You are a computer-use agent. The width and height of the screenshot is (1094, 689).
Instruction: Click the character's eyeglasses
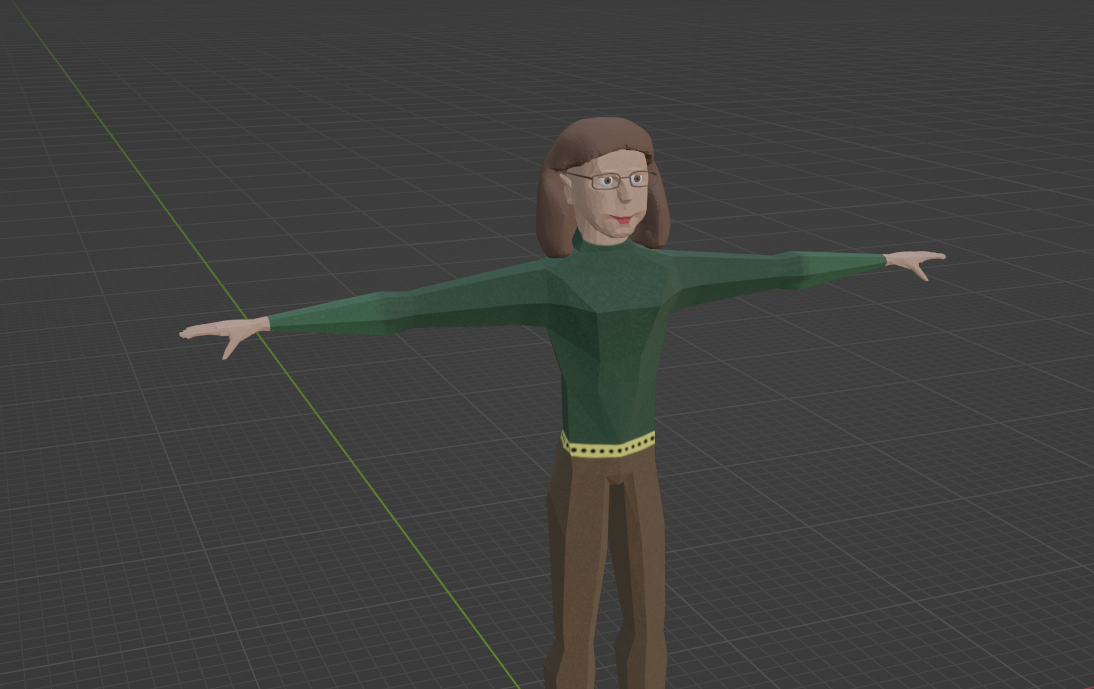click(x=619, y=181)
